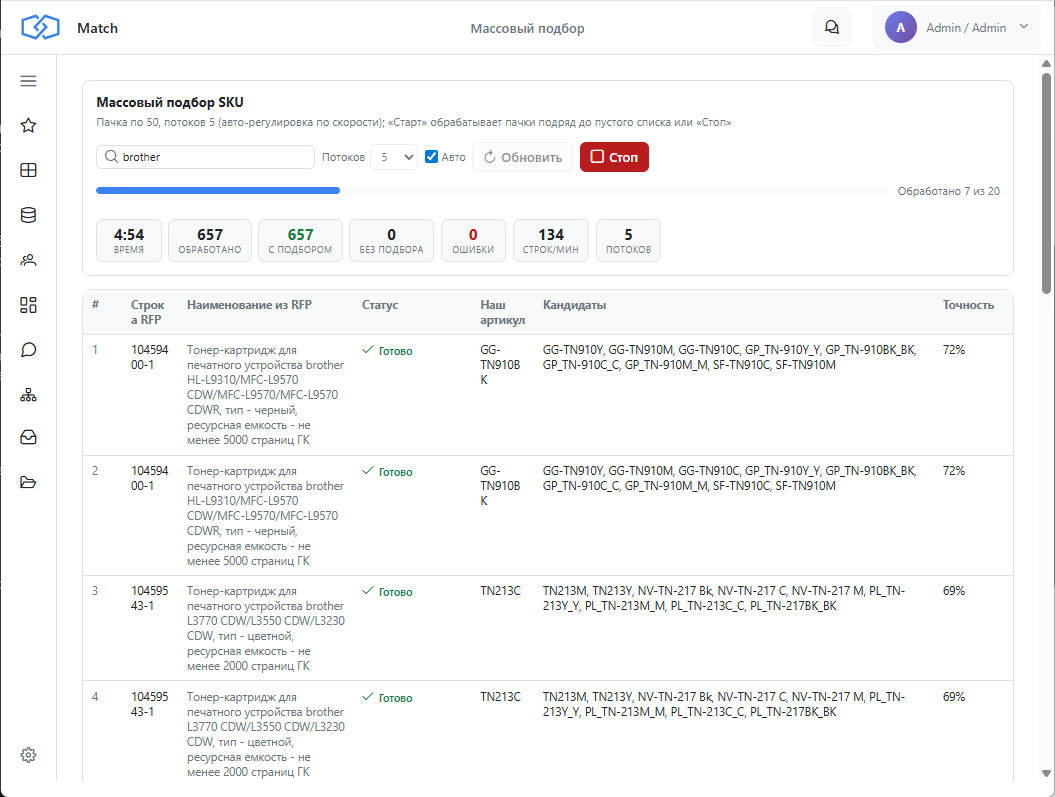Open the folder icon in sidebar

[28, 482]
